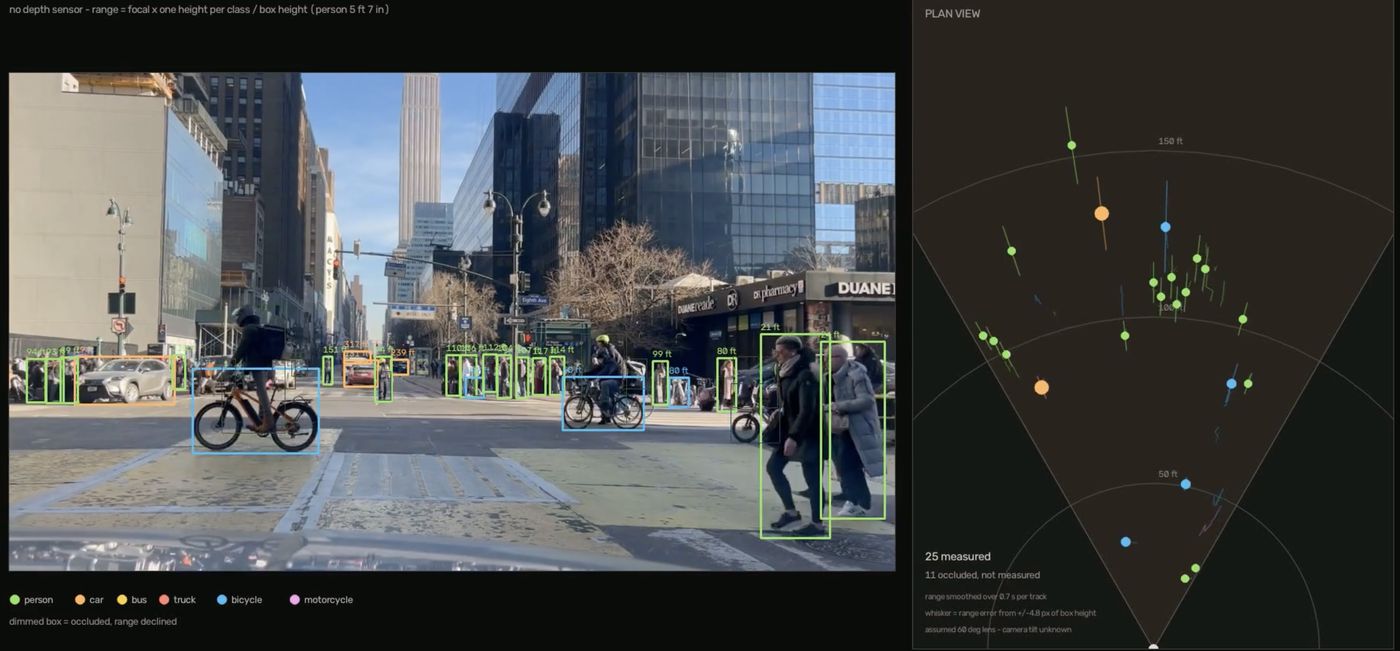The width and height of the screenshot is (1400, 651).
Task: Click the "50 ft" range arc label
Action: point(1168,474)
